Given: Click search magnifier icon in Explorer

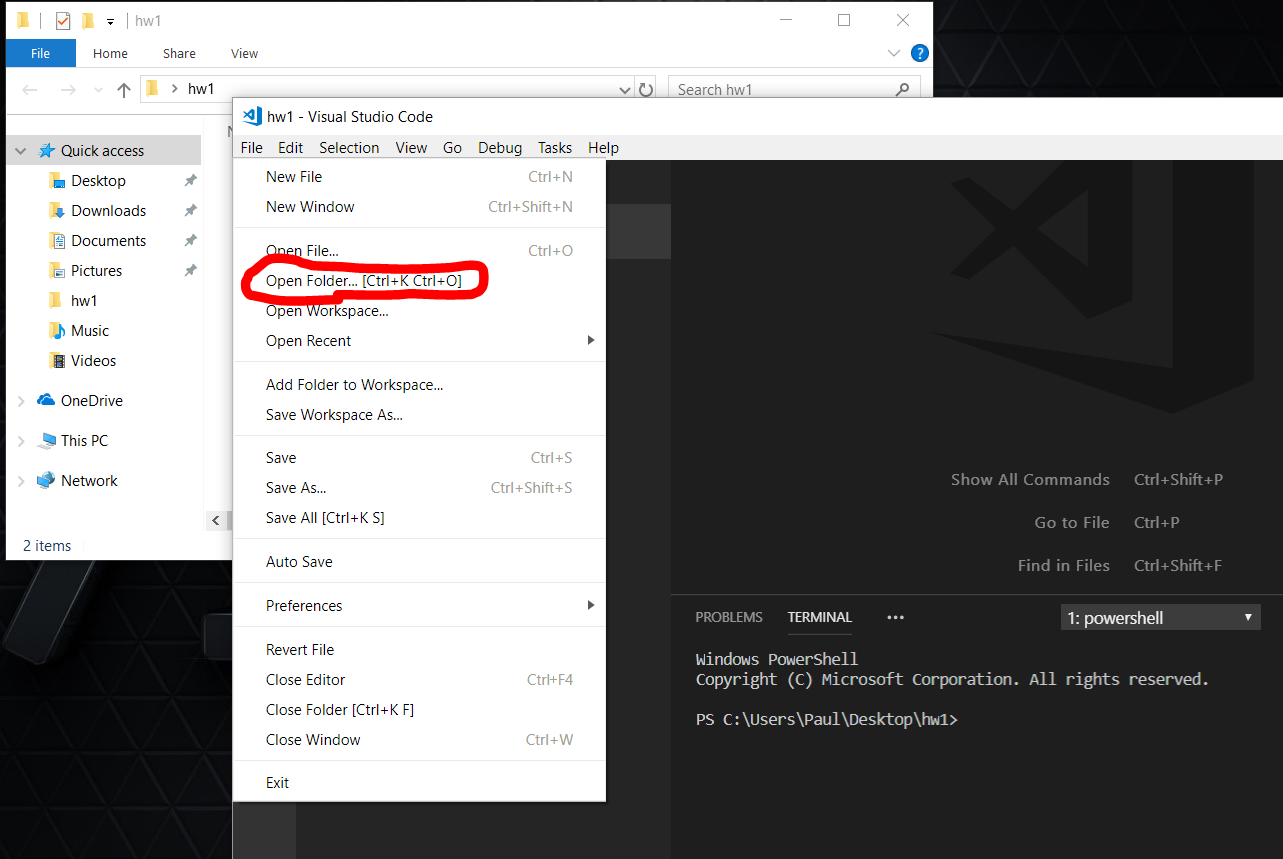Looking at the screenshot, I should pos(902,89).
